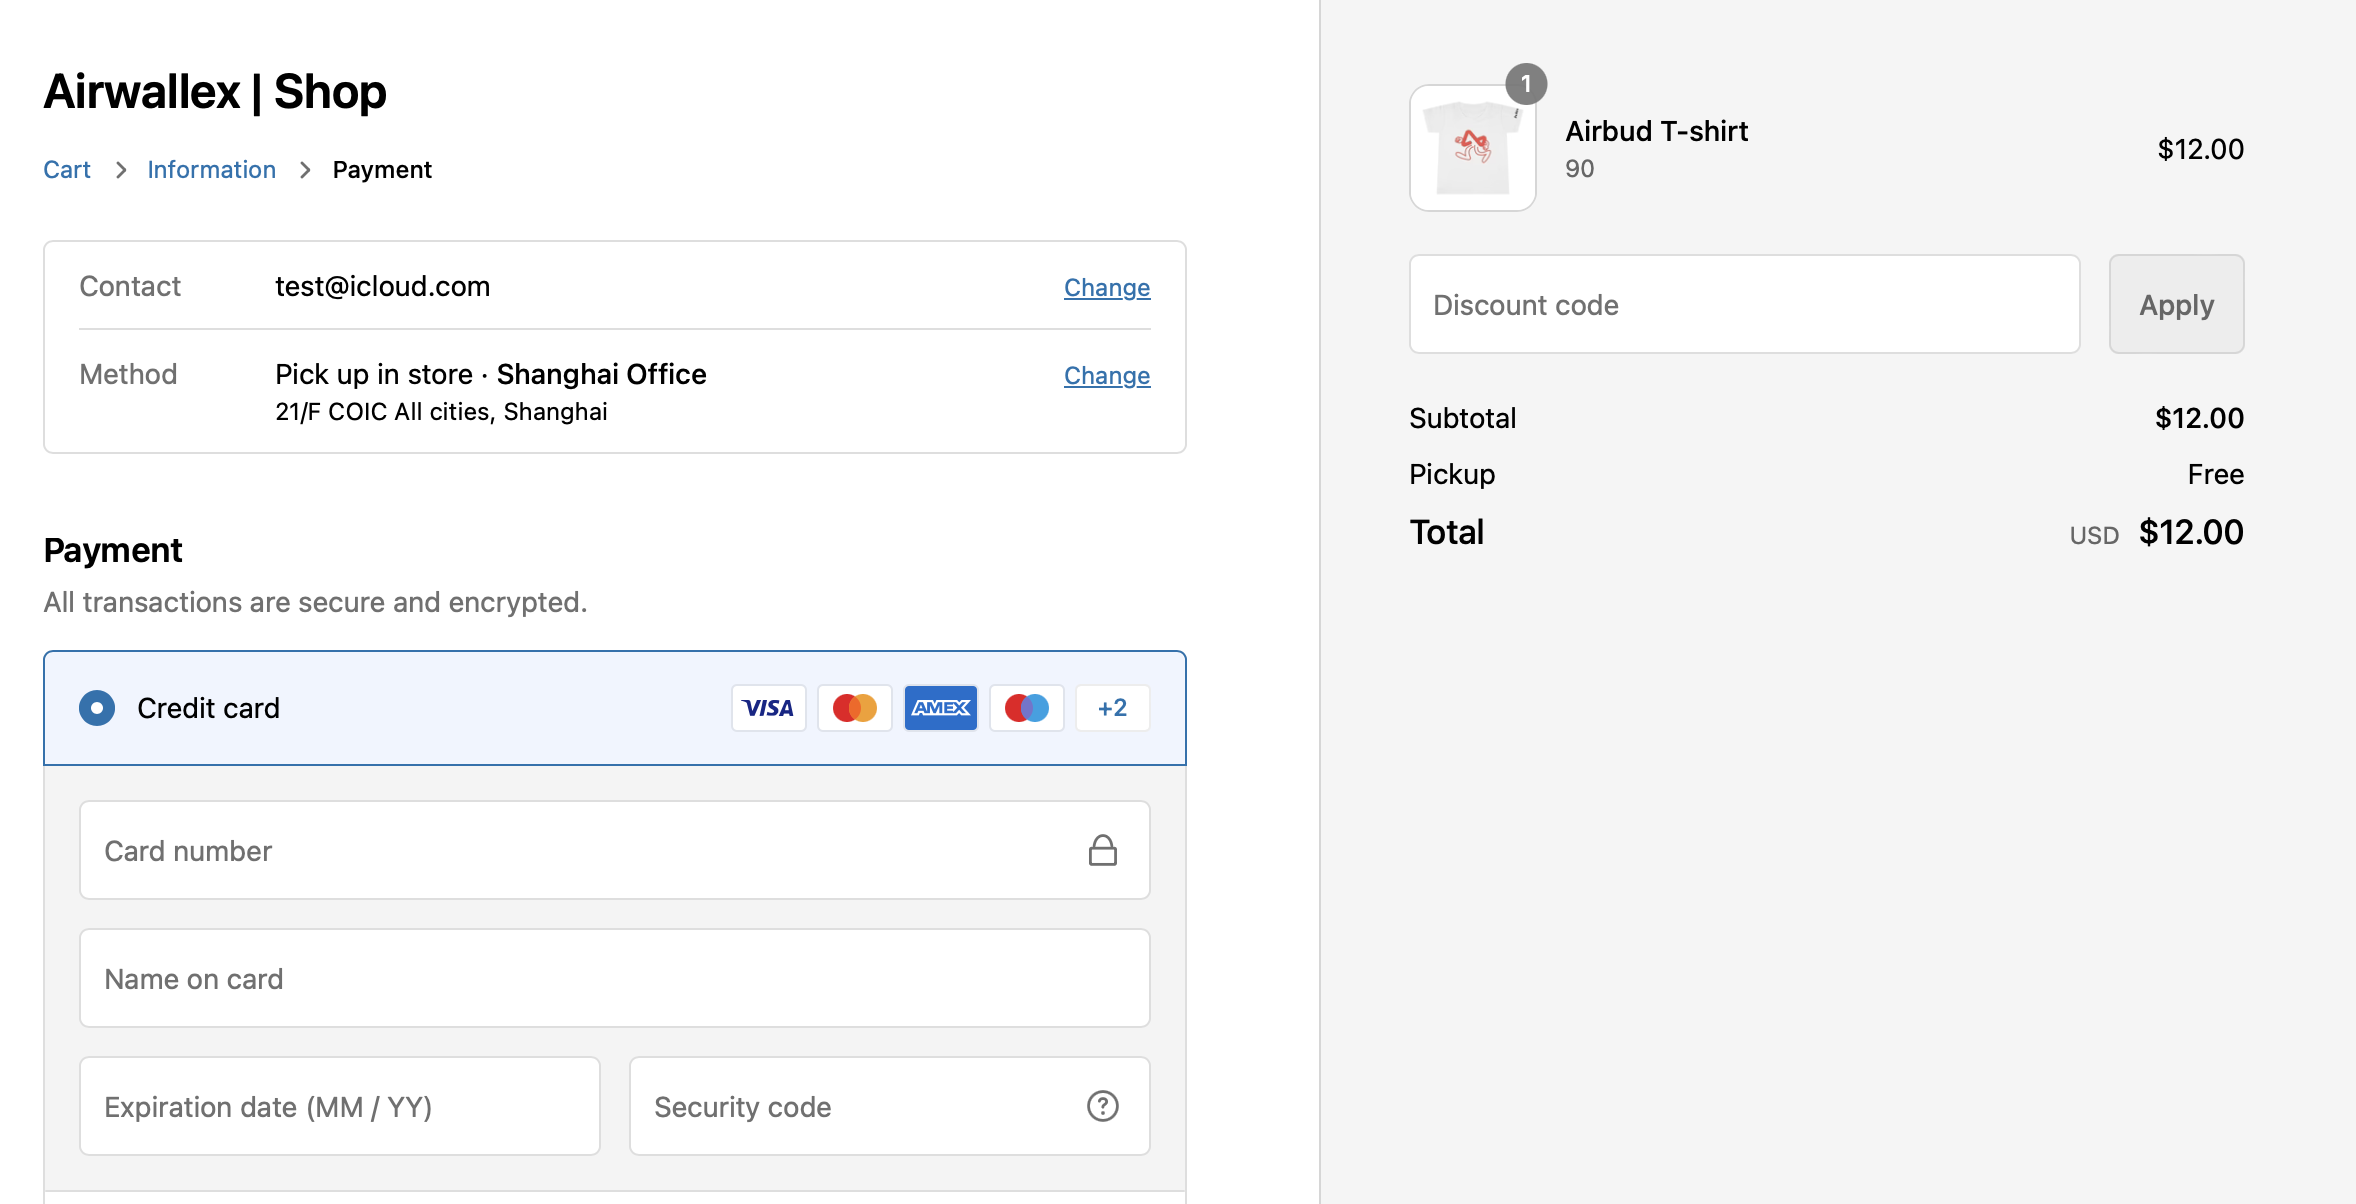Click inside the Discount code field
The image size is (2356, 1204).
click(x=1743, y=304)
